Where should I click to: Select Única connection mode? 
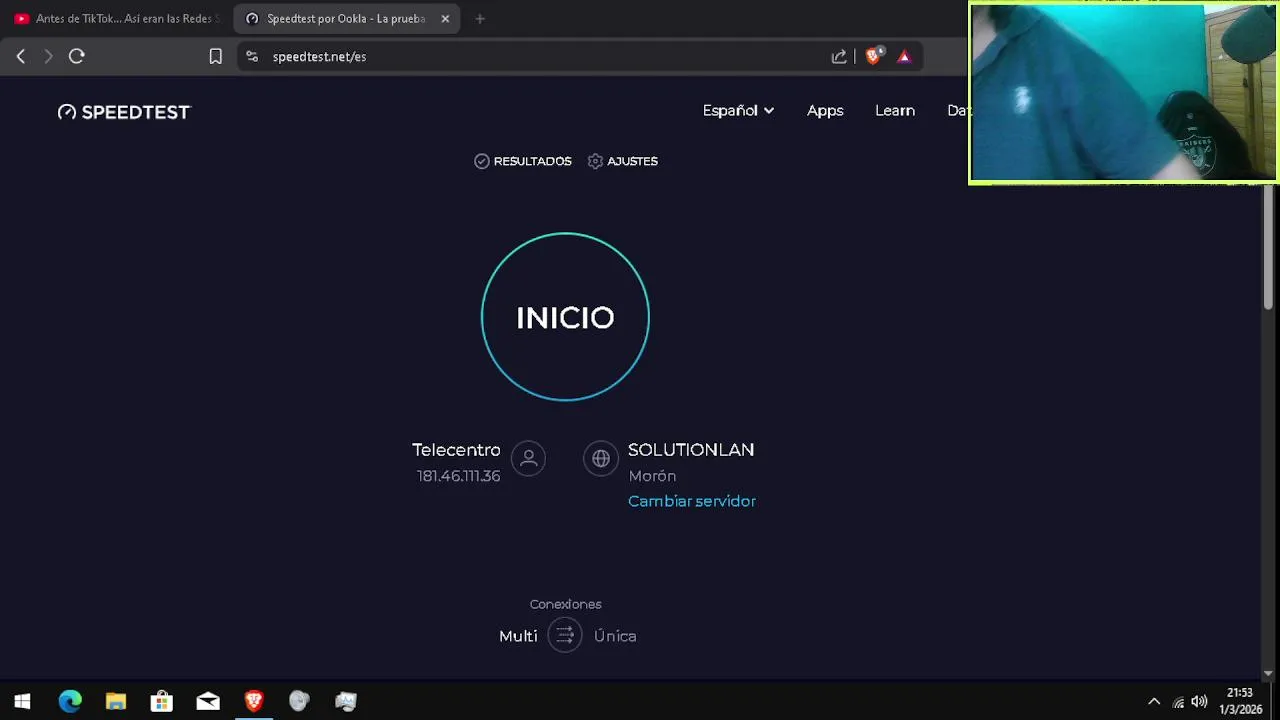coord(615,636)
